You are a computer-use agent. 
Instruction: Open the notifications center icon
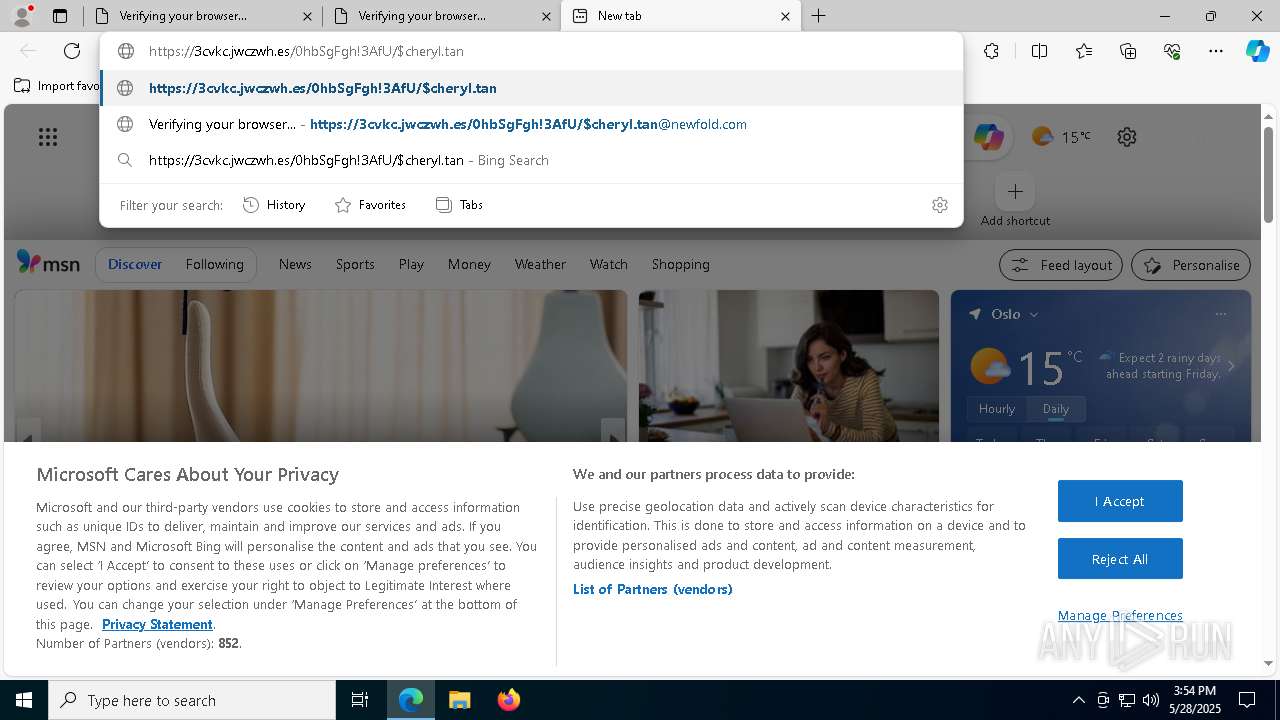(1247, 700)
